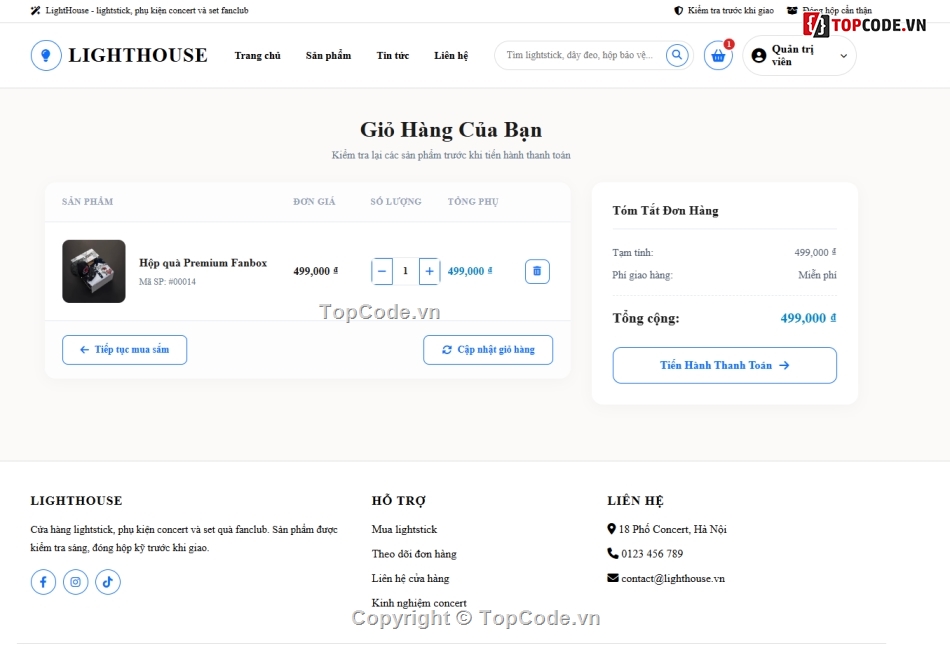The width and height of the screenshot is (950, 650).
Task: Open Sản phẩm menu item
Action: [x=328, y=56]
